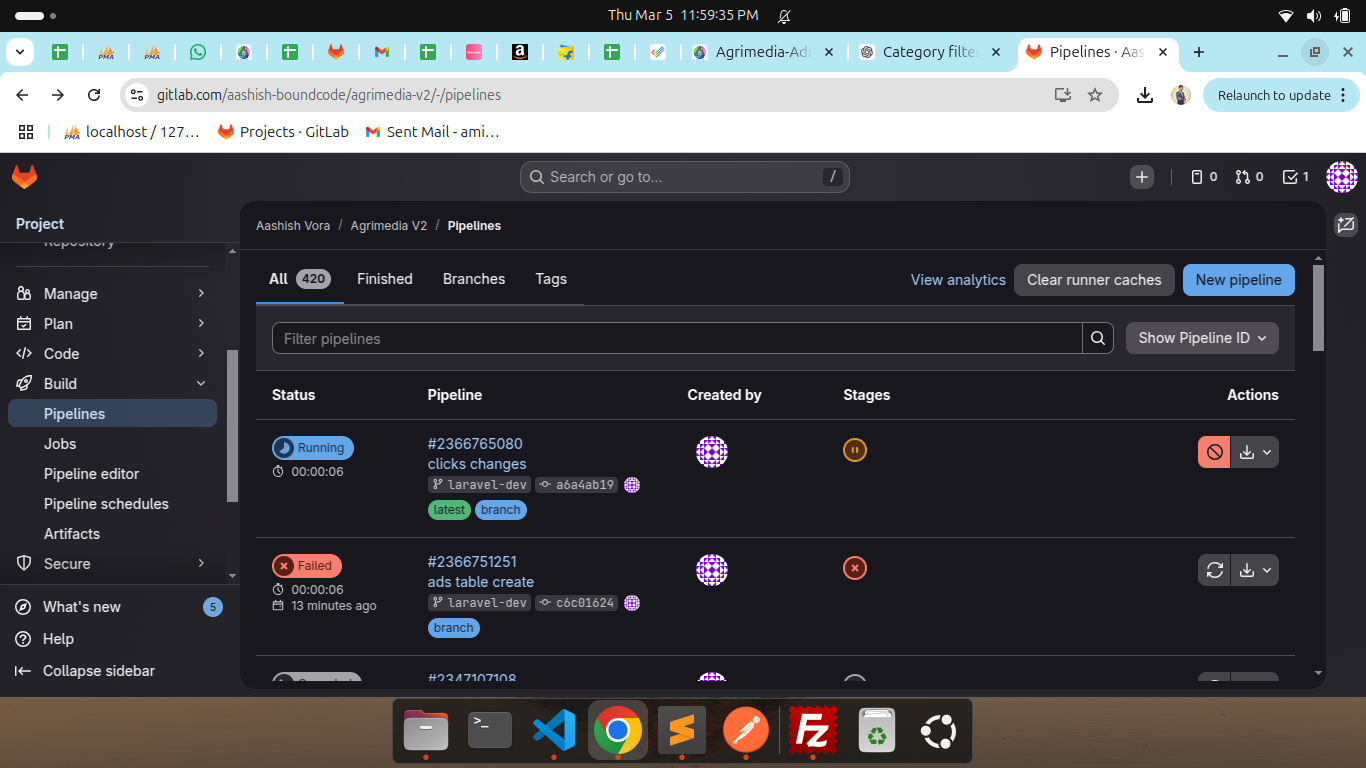Viewport: 1366px width, 768px height.
Task: Click the paused stage icon of running pipeline
Action: [855, 450]
